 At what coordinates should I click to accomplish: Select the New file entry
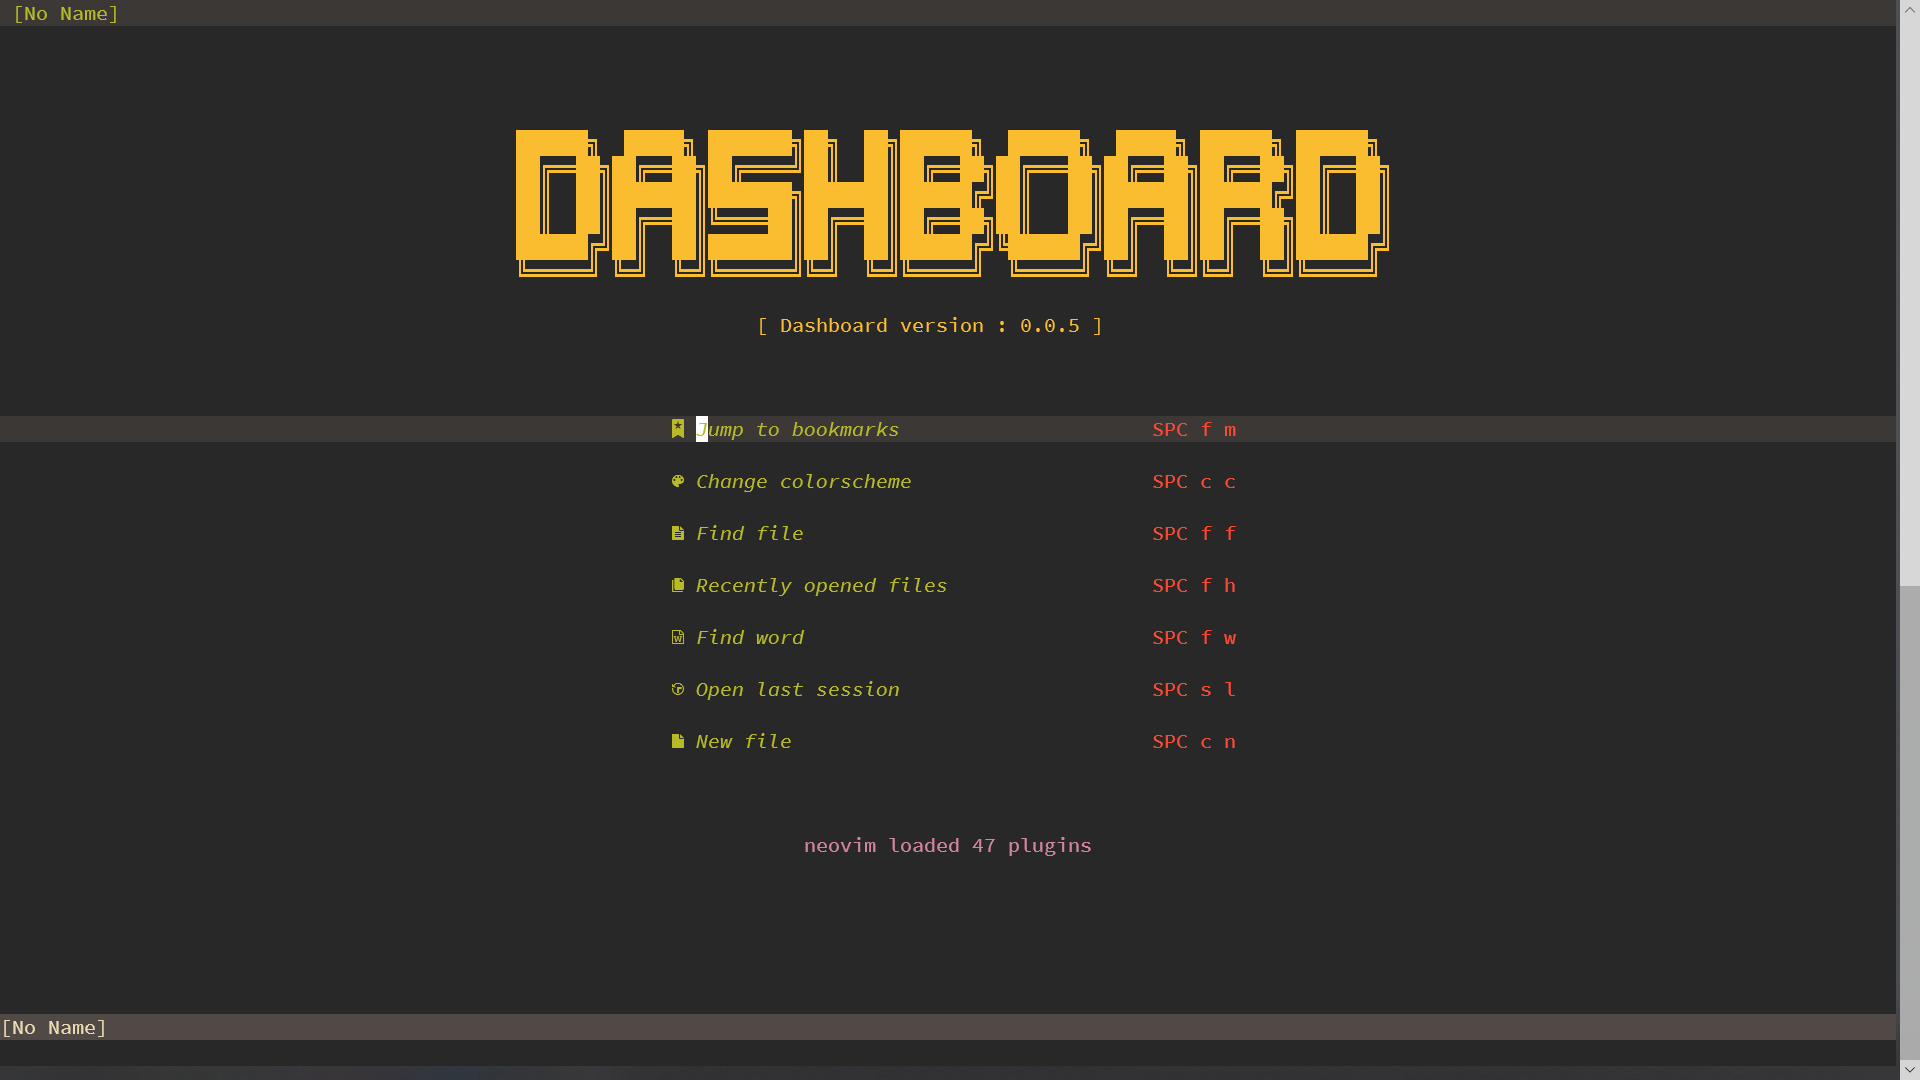(743, 742)
